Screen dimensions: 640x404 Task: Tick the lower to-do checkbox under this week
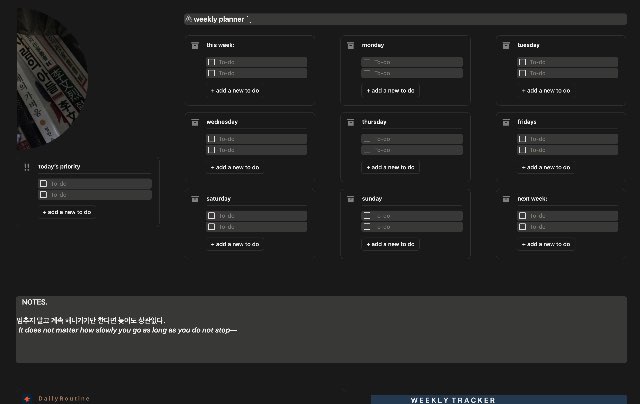click(x=211, y=73)
